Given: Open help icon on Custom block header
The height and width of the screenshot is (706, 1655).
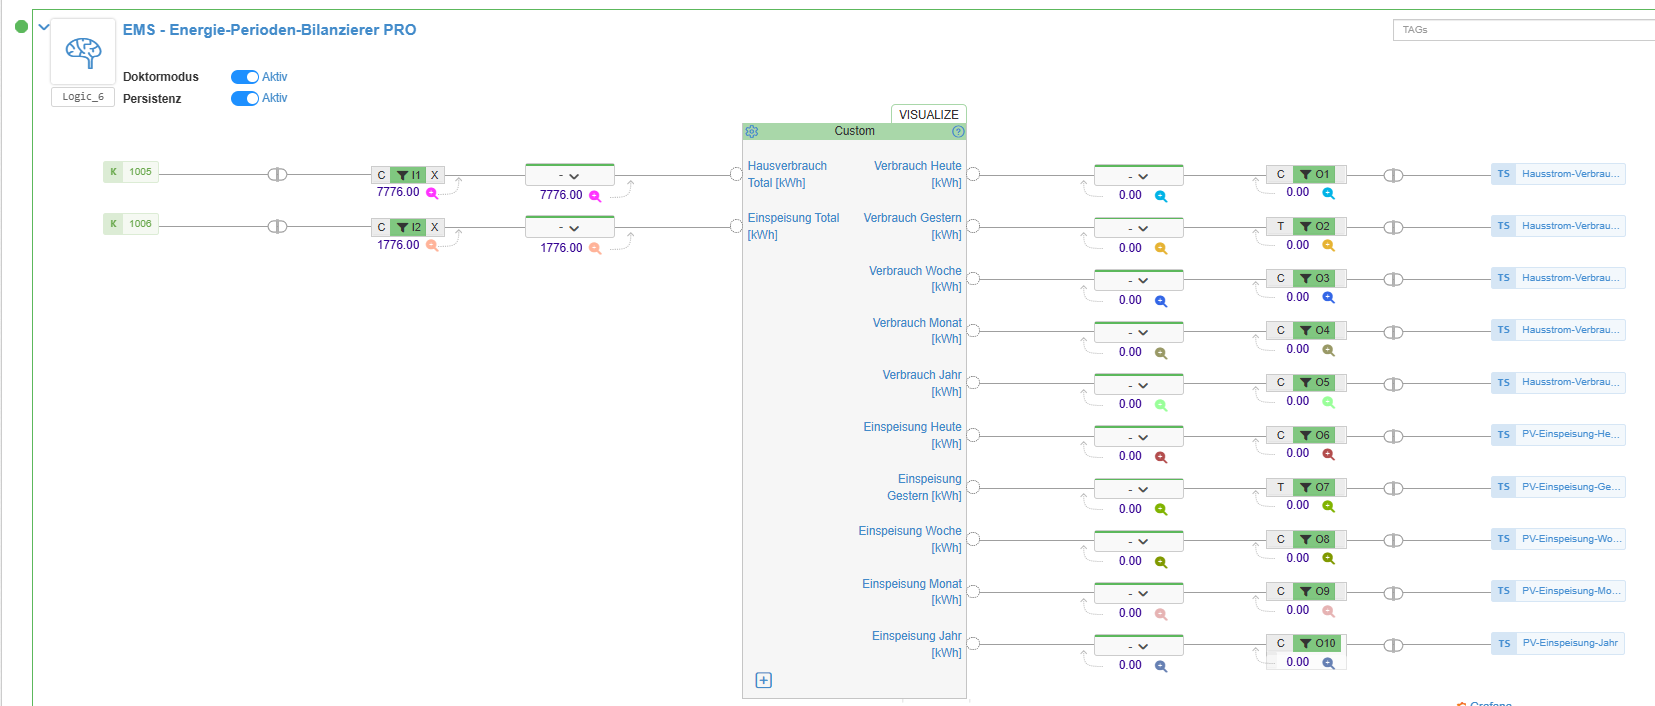Looking at the screenshot, I should [x=958, y=131].
